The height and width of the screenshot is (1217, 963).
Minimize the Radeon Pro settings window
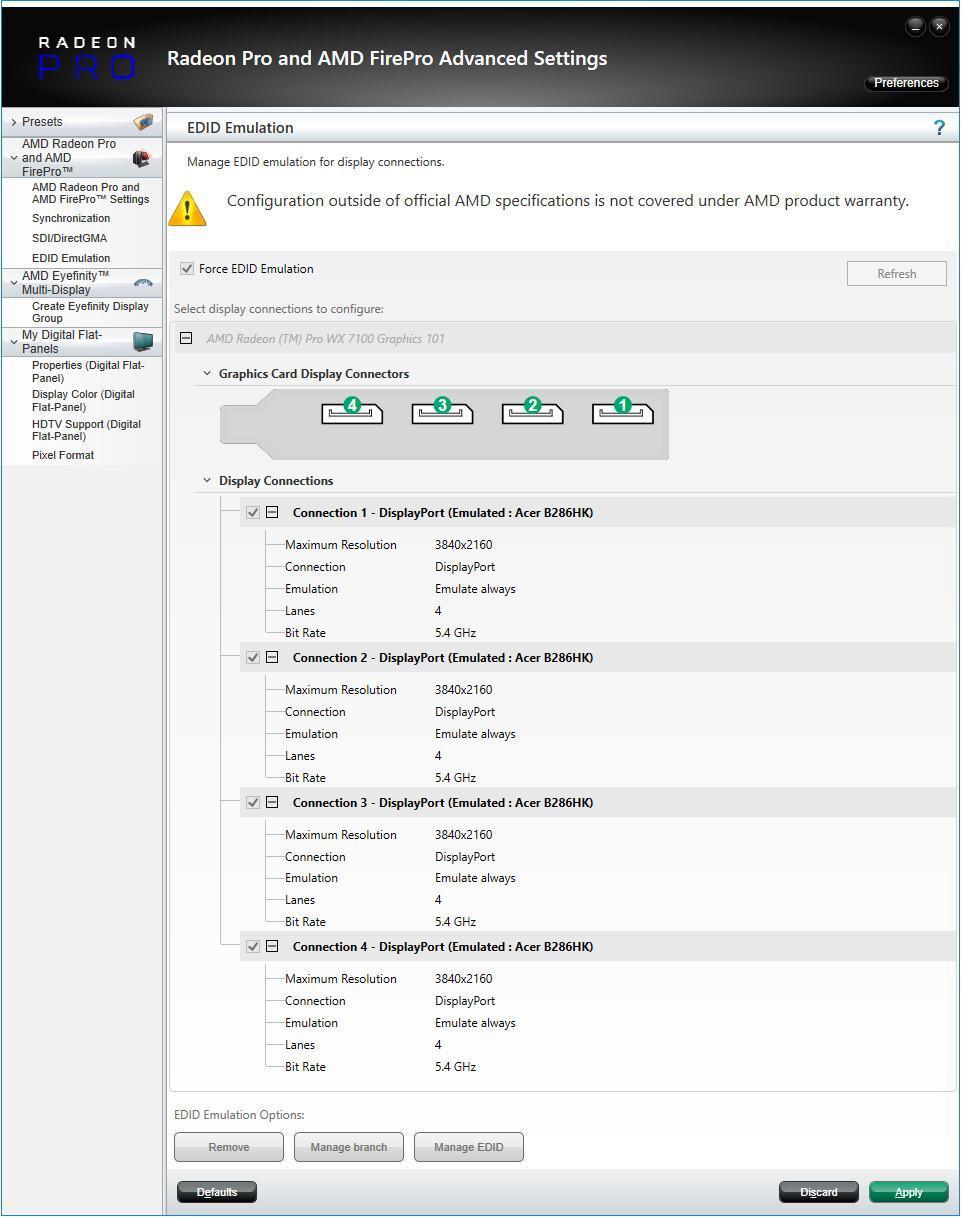point(915,27)
